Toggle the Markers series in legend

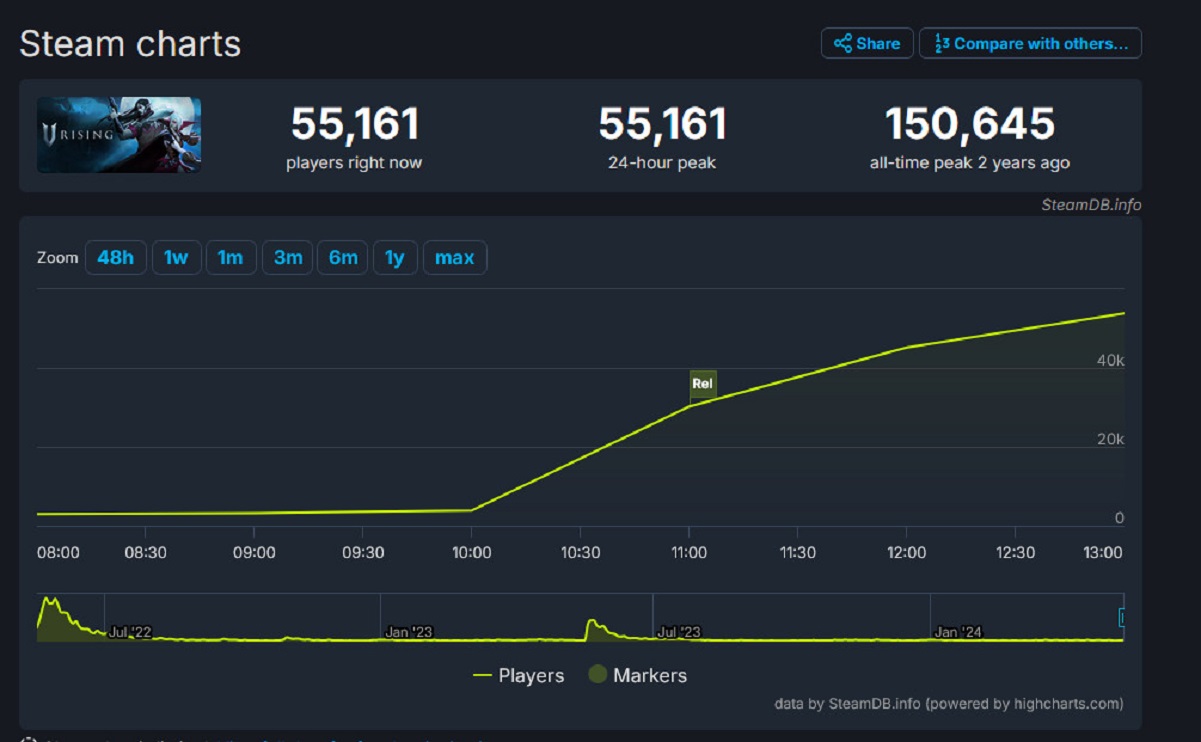[x=638, y=676]
